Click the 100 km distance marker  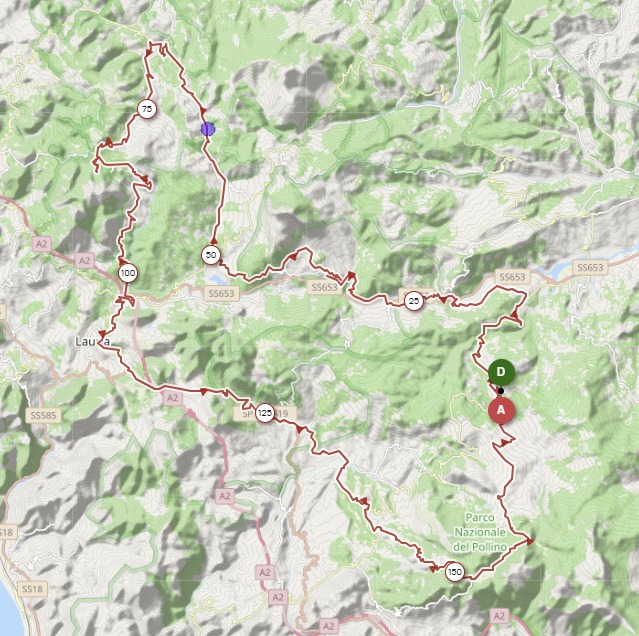tap(128, 273)
